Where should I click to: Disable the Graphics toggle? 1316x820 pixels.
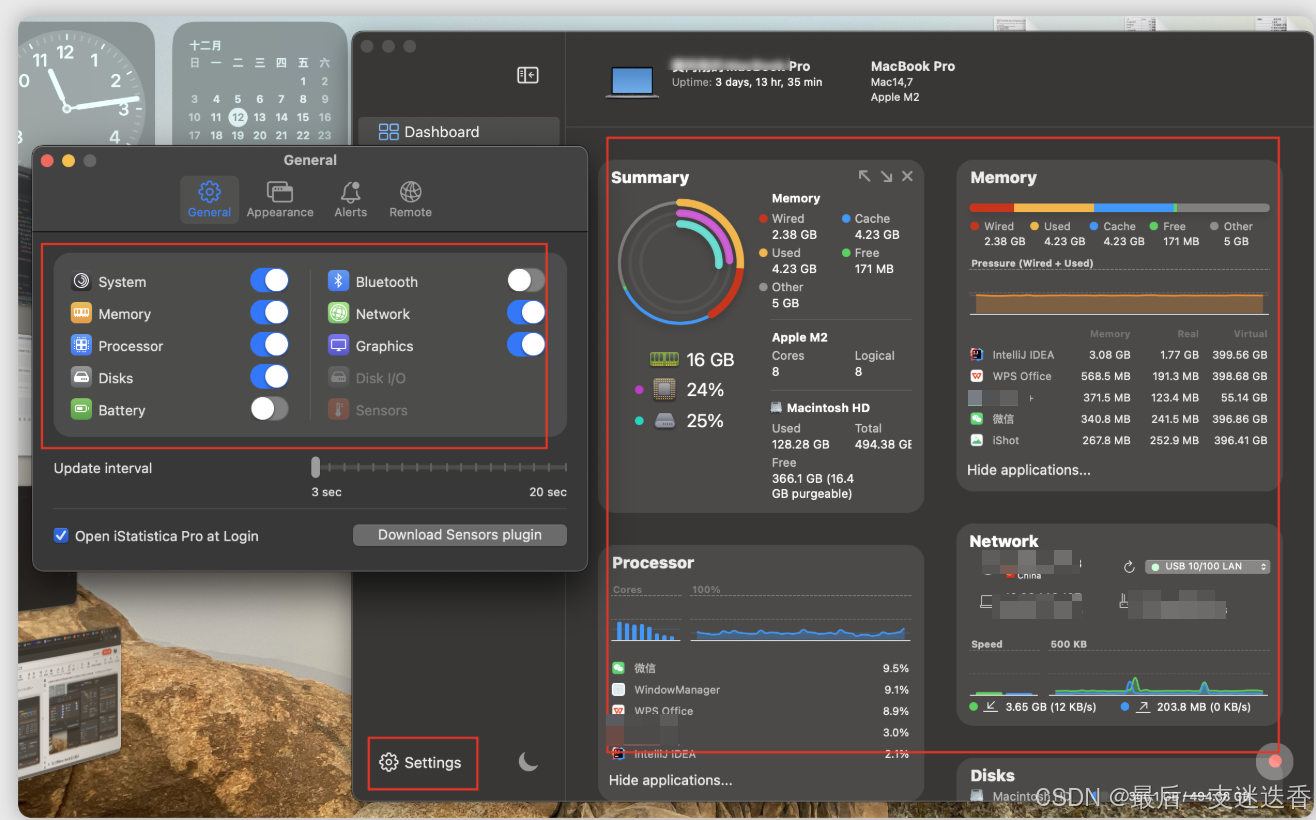(526, 345)
